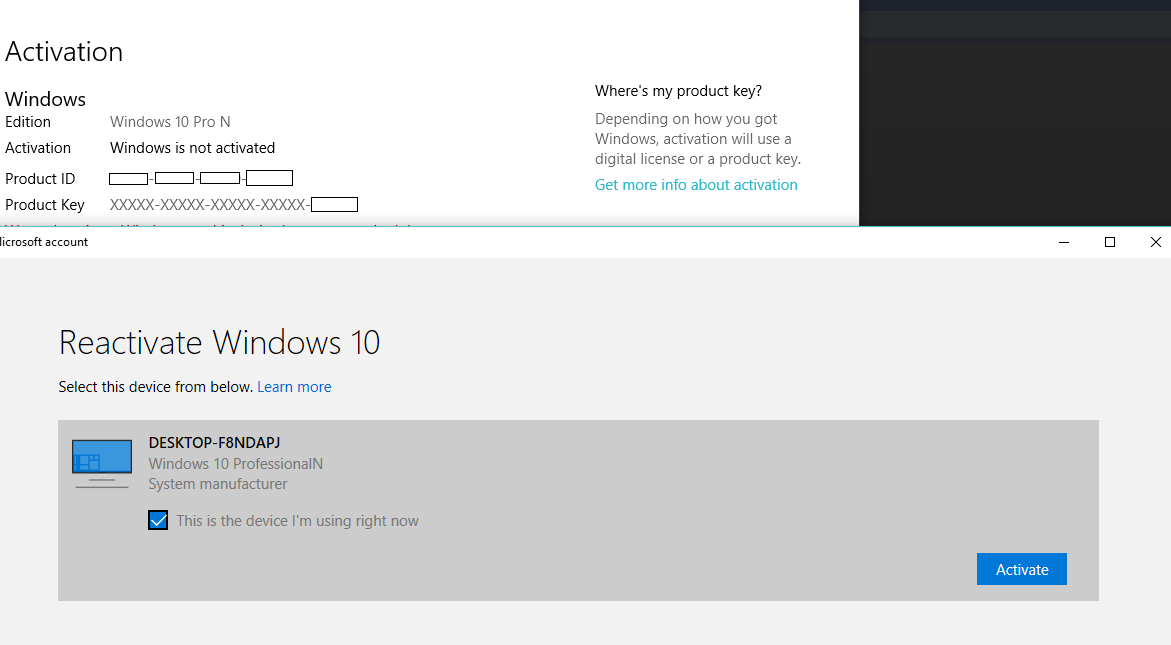Uncheck 'This is the device I'm using right now'
This screenshot has width=1171, height=645.
158,520
